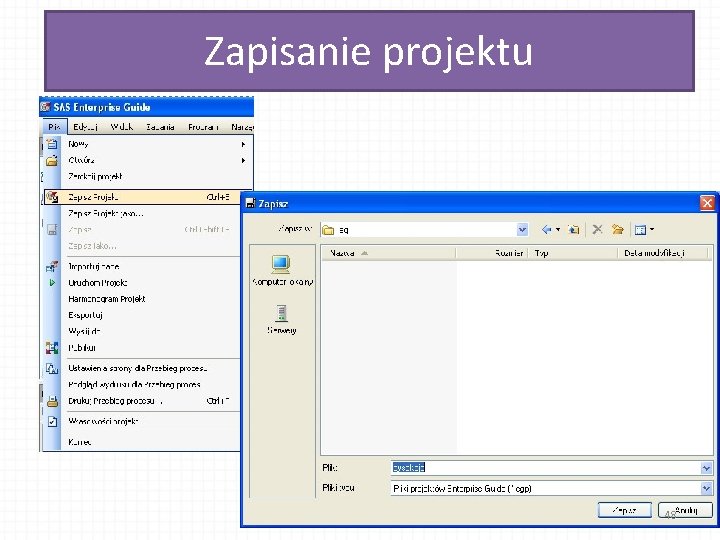Screen dimensions: 720x540
Task: Sort by Rozmiar column header
Action: 492,253
